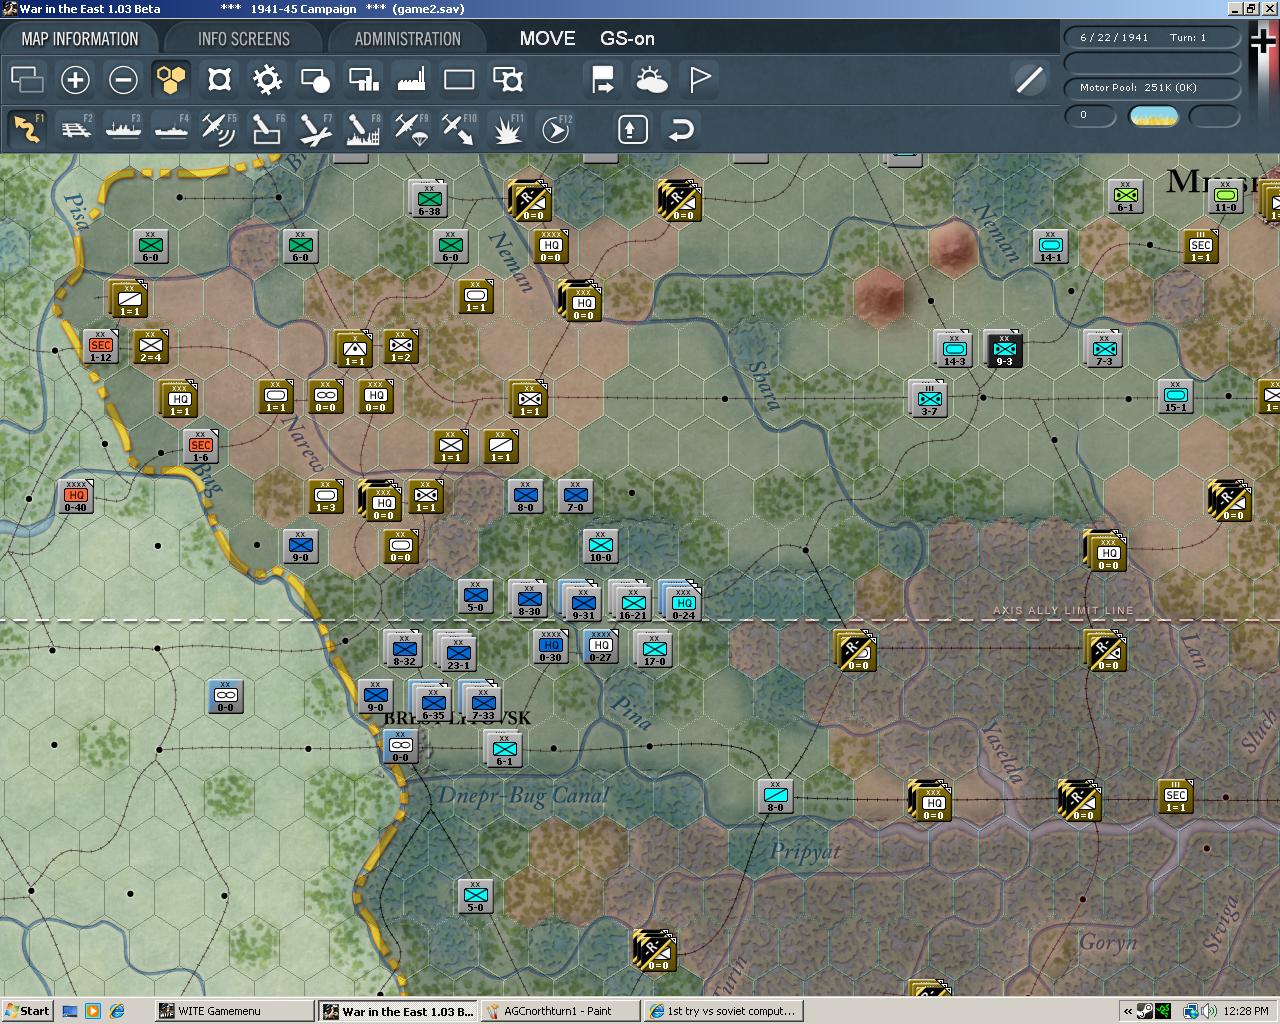Click the rectangle-with-gear map icon
The width and height of the screenshot is (1280, 1024).
tap(507, 79)
